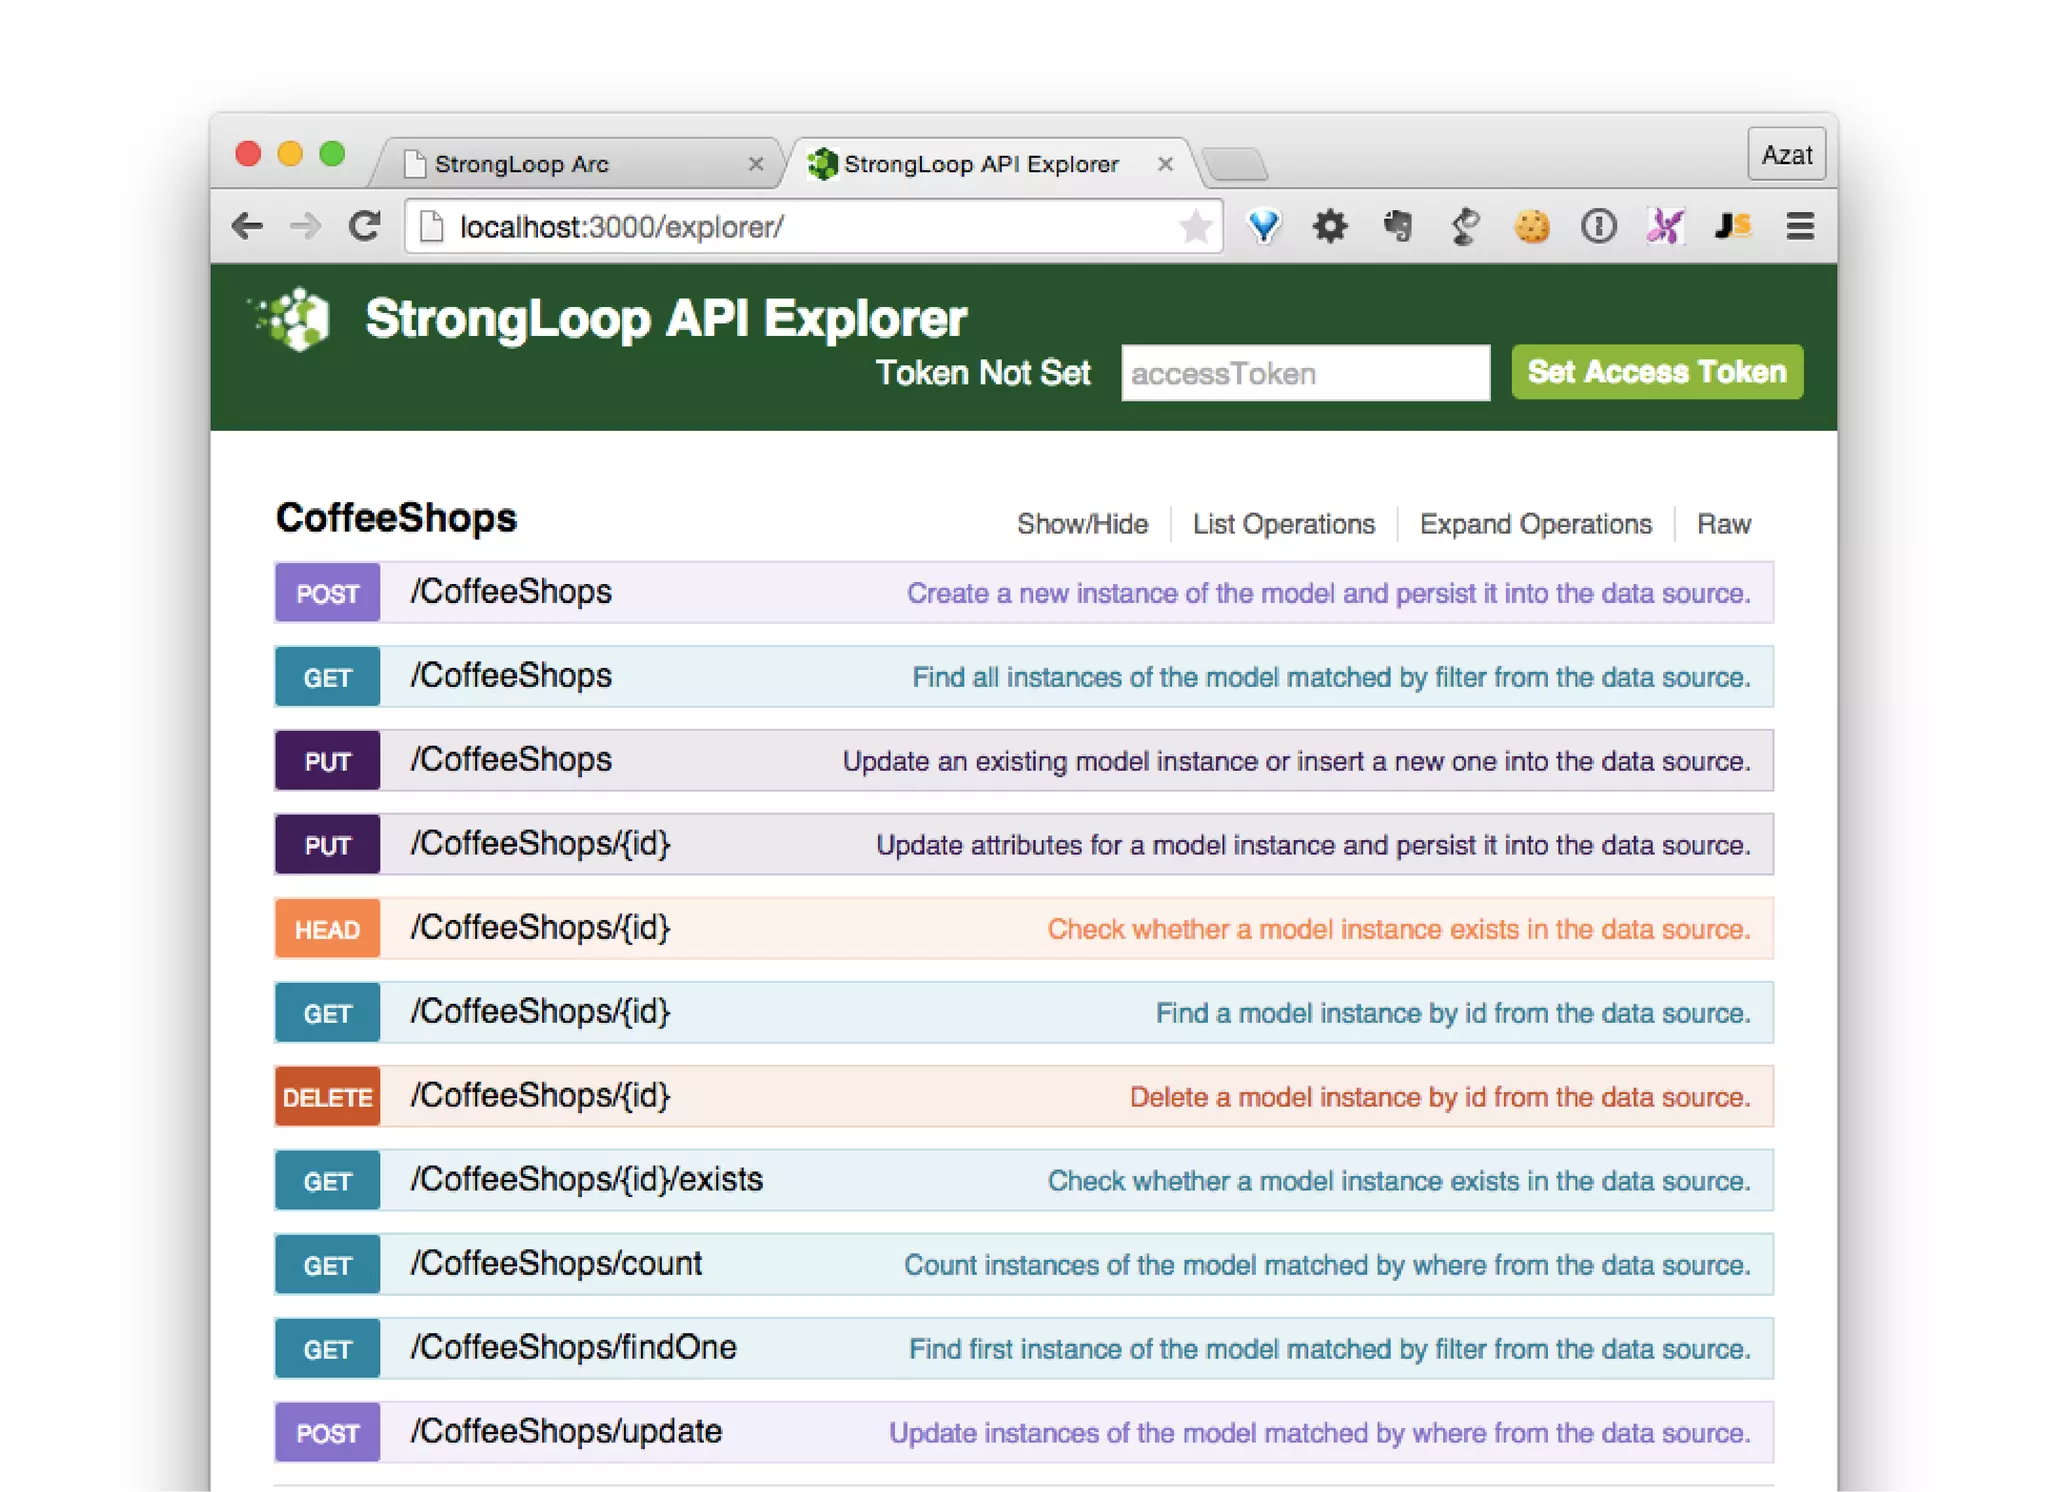This screenshot has width=2048, height=1492.
Task: Open the Chrome hamburger menu
Action: 1800,227
